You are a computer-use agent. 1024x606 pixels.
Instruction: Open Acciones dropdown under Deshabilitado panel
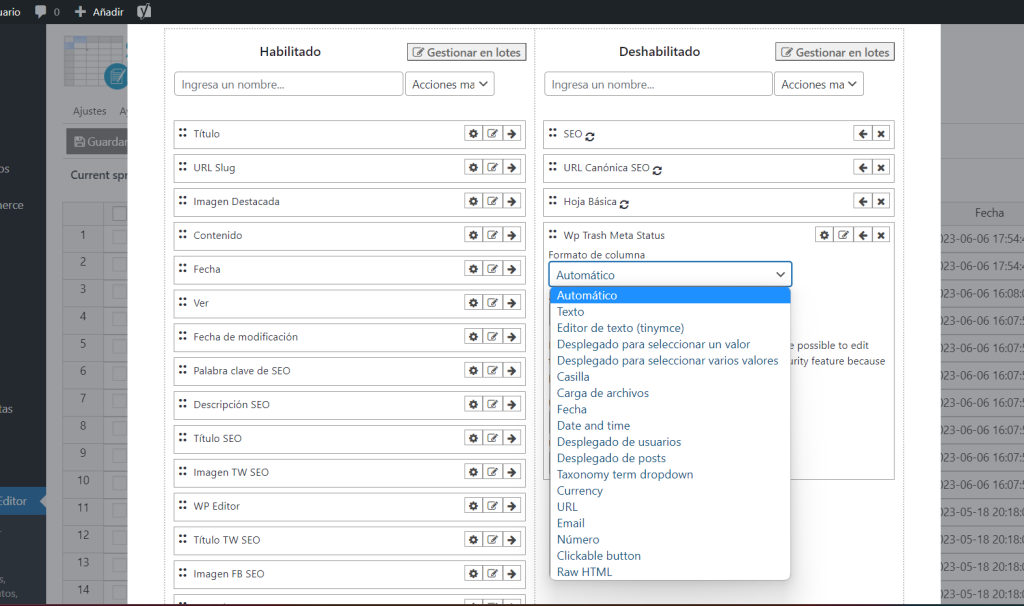click(819, 83)
